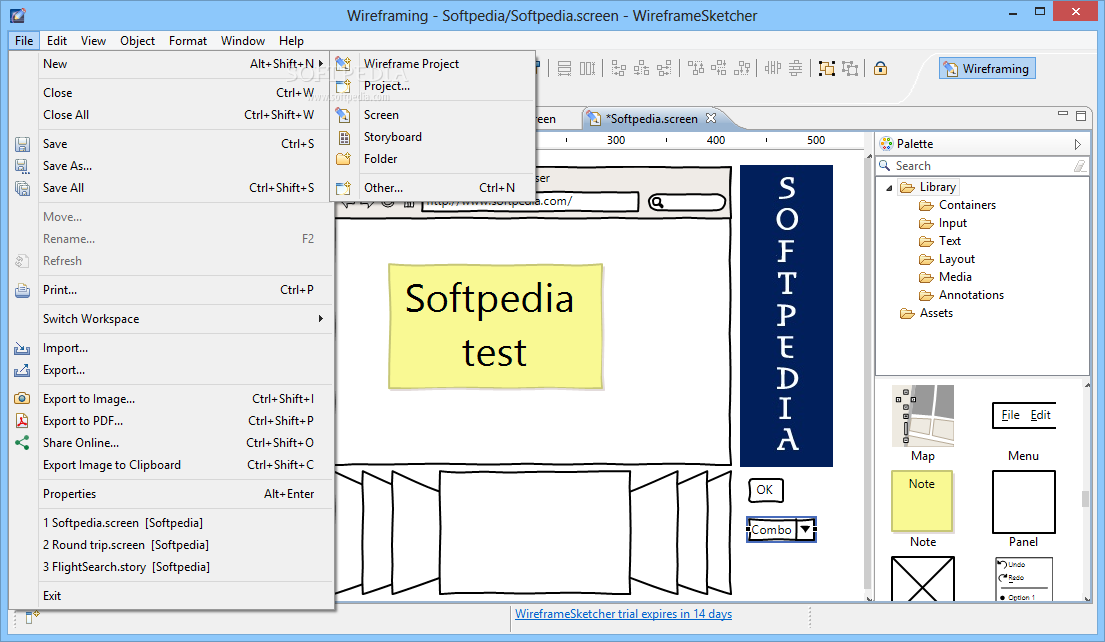Viewport: 1105px width, 642px height.
Task: Open the Edit menu
Action: 56,41
